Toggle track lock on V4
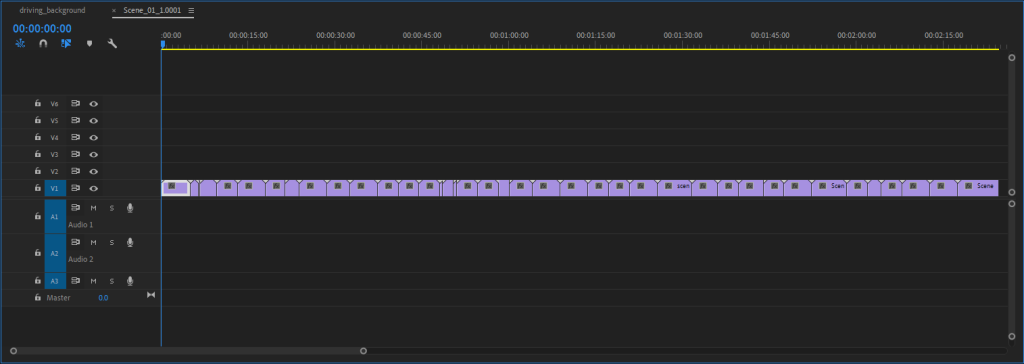 coord(38,137)
